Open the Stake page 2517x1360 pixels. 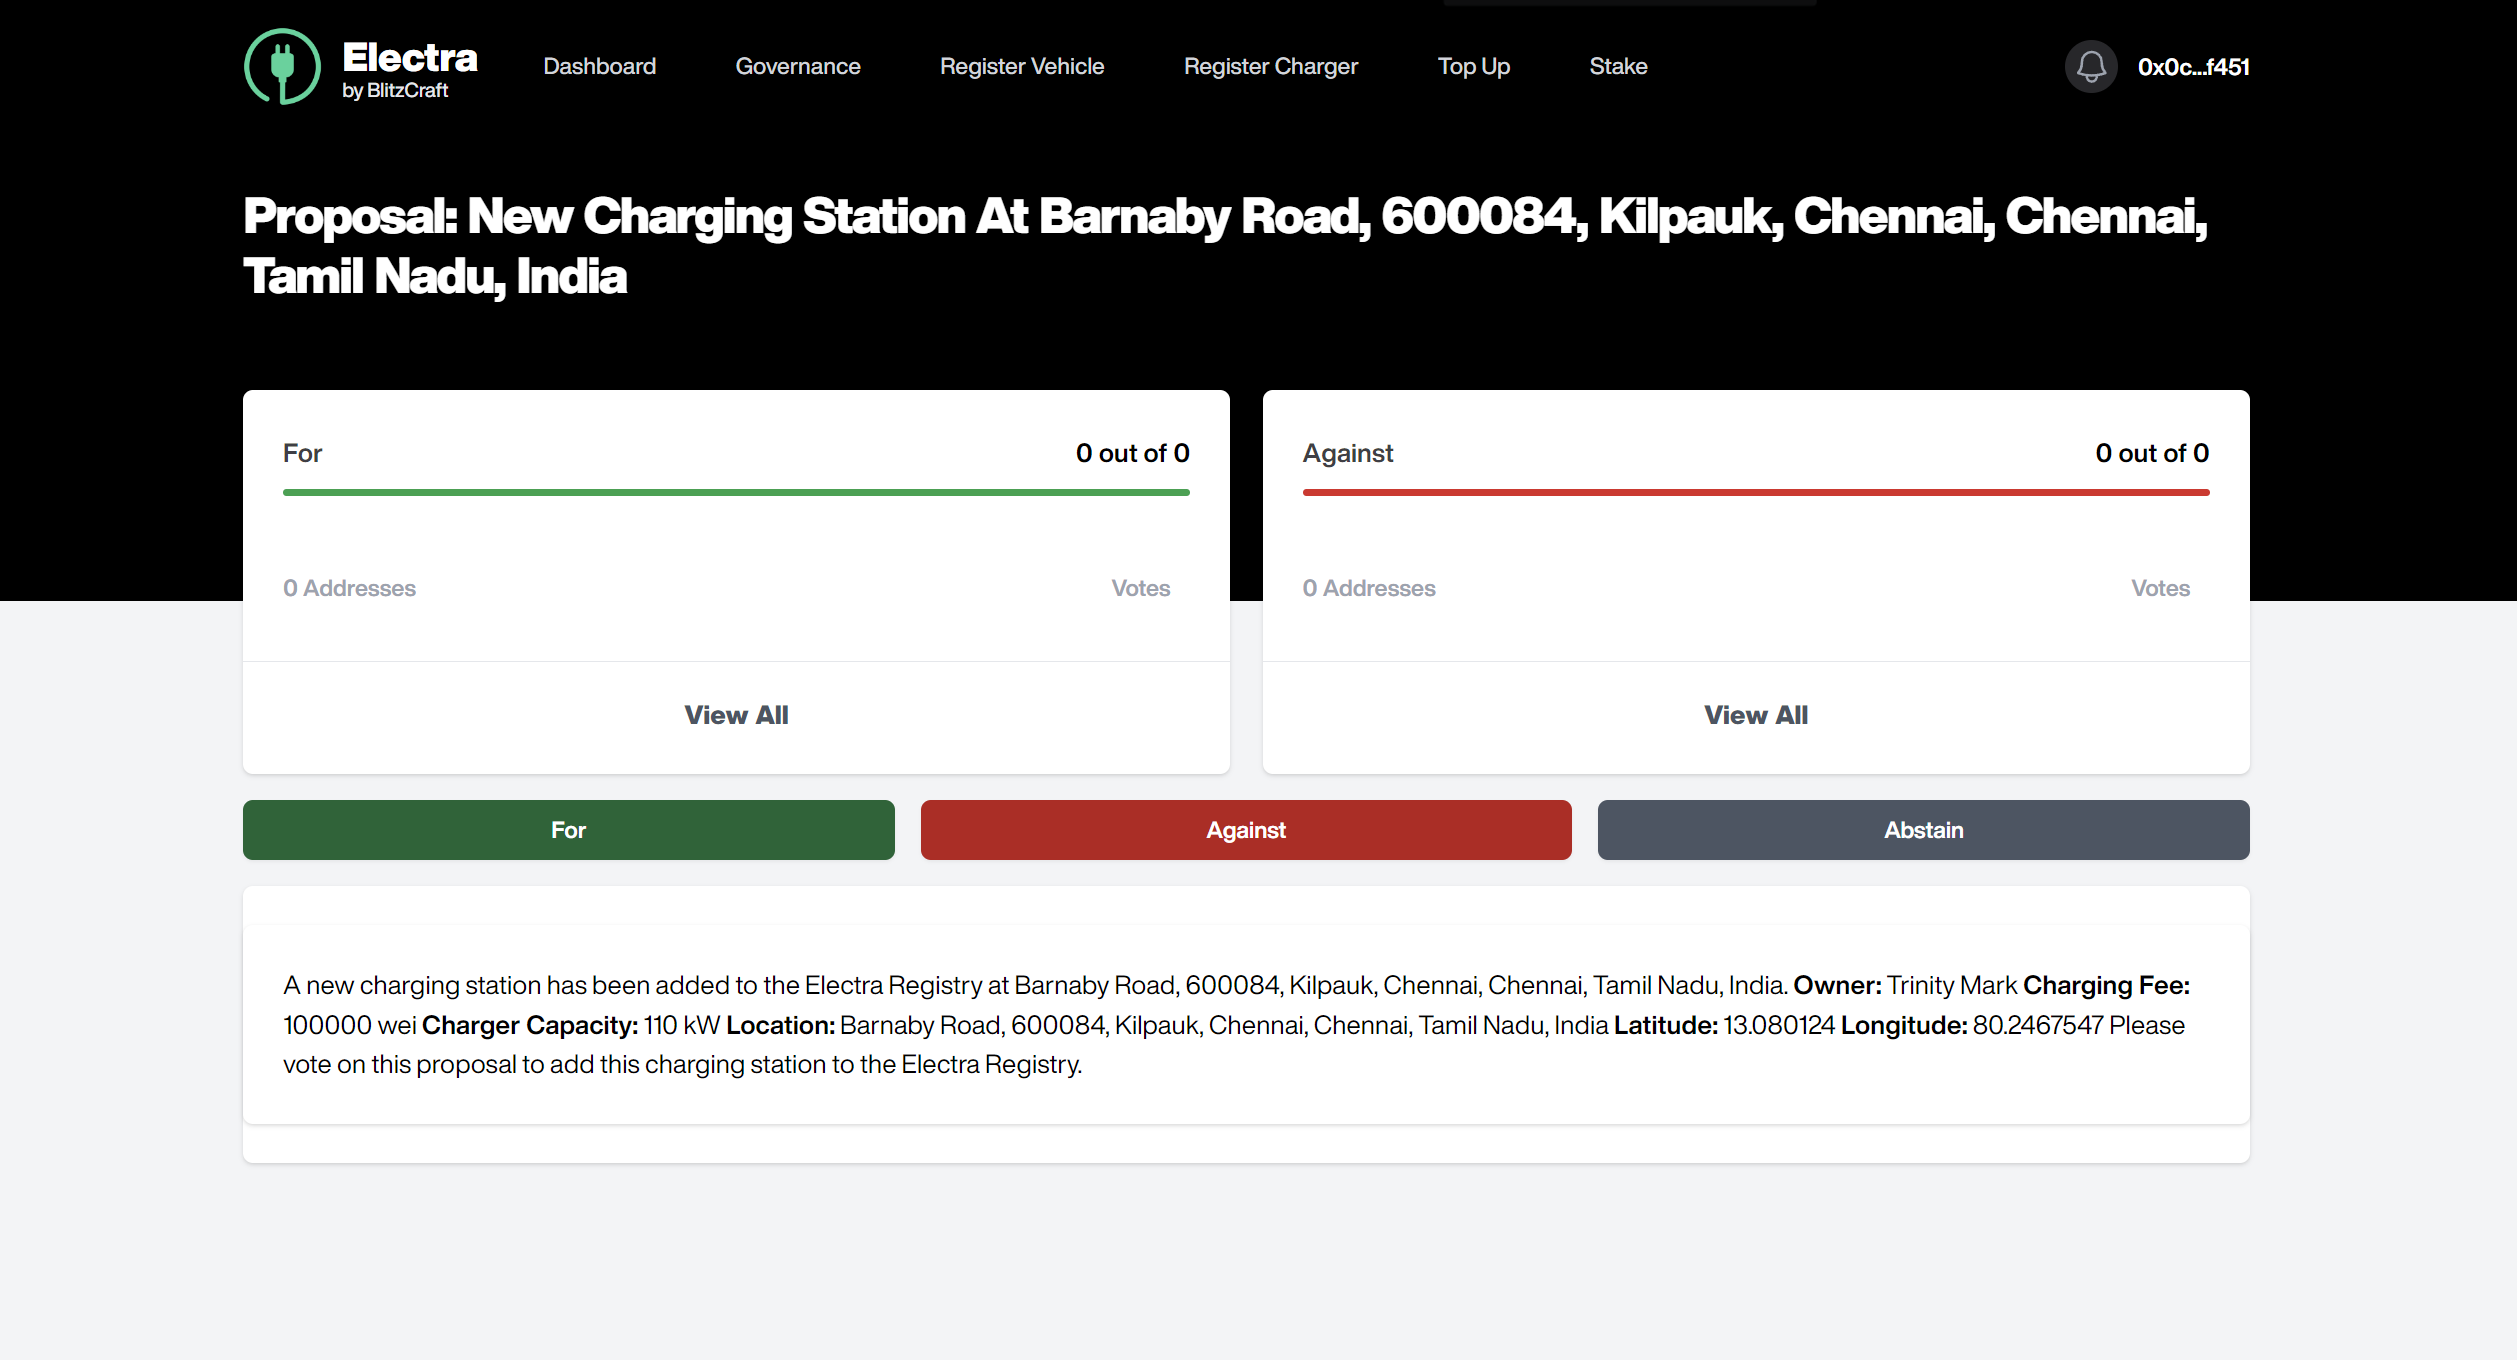[1618, 66]
